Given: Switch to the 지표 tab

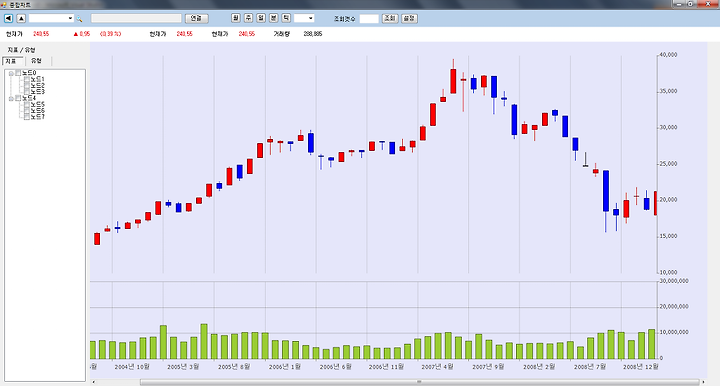Looking at the screenshot, I should coord(12,61).
